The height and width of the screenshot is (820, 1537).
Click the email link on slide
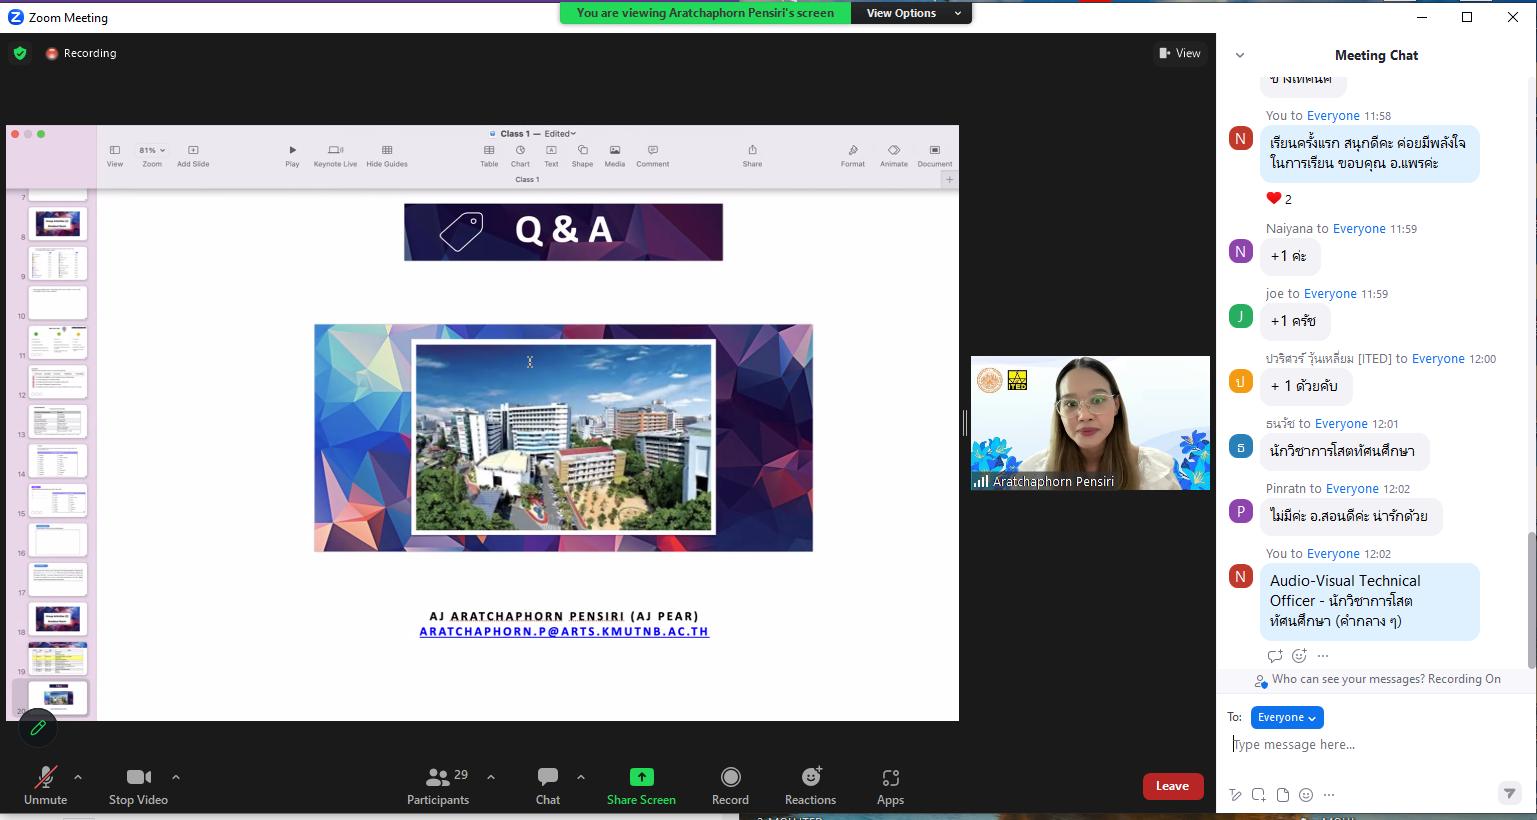(x=564, y=632)
